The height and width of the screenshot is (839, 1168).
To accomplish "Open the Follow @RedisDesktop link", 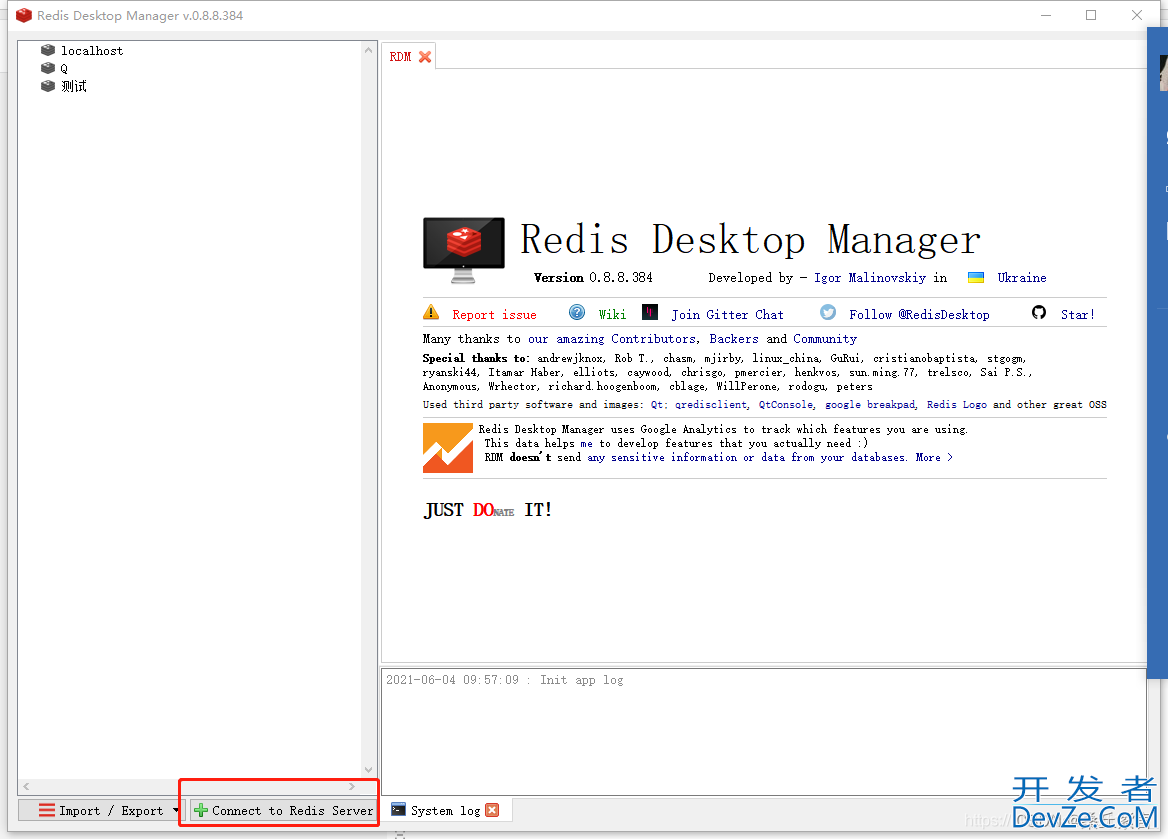I will click(919, 314).
